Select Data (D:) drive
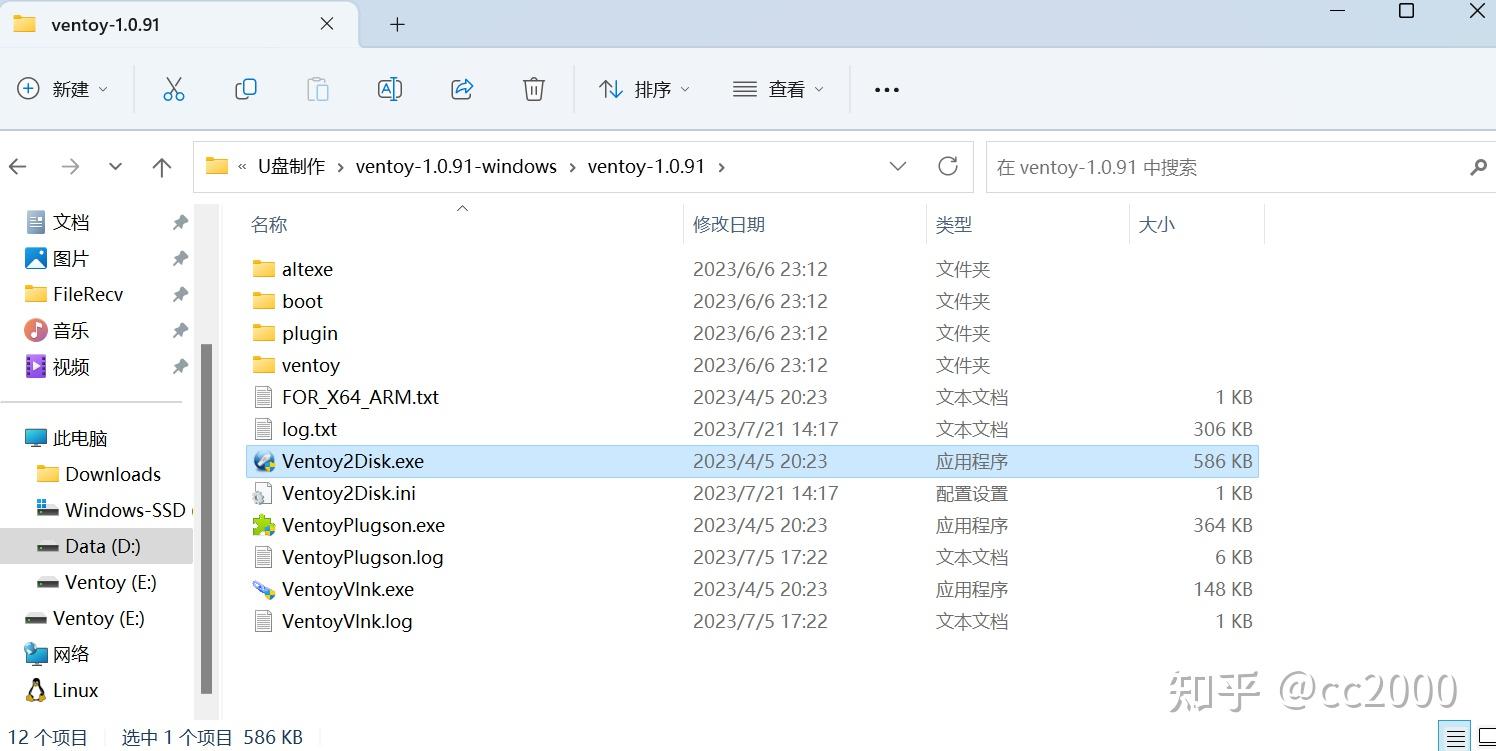 click(x=96, y=546)
